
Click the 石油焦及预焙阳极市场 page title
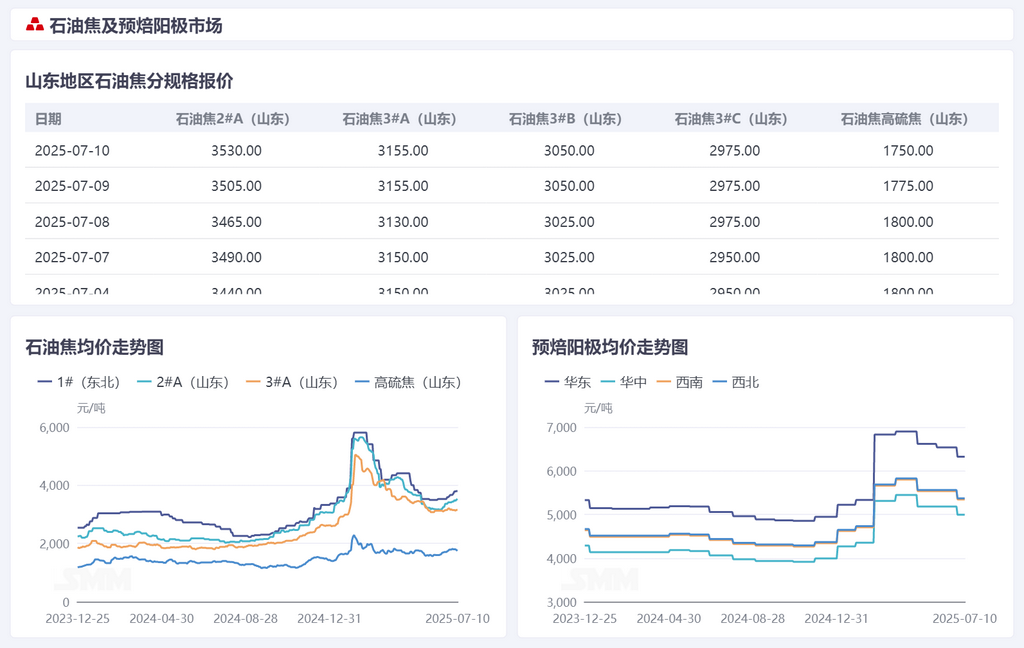coord(136,25)
